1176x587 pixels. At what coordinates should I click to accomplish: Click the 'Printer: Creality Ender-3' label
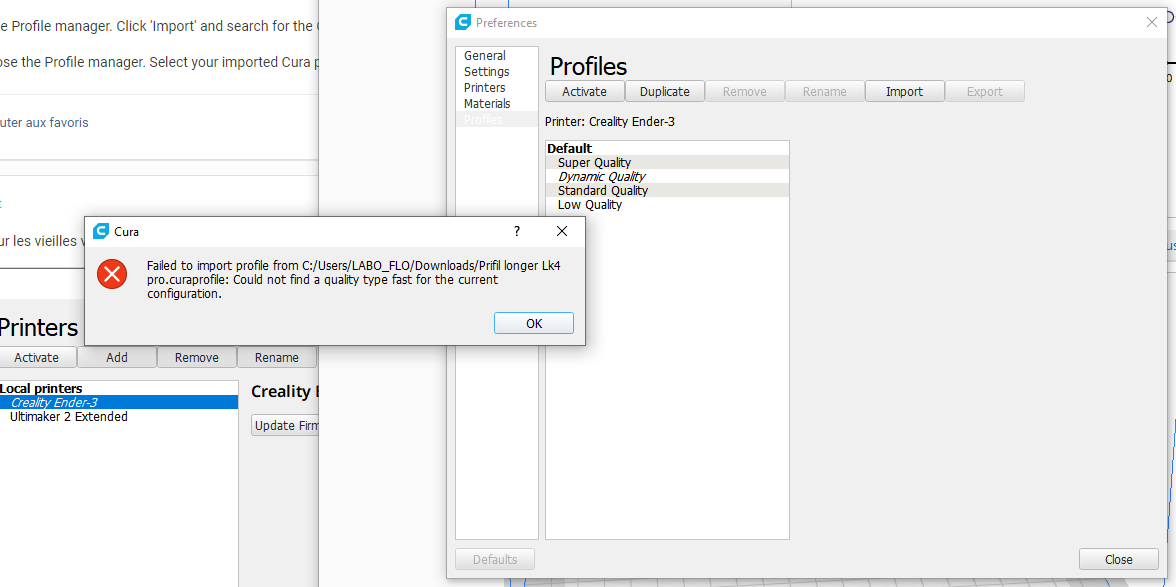point(610,121)
